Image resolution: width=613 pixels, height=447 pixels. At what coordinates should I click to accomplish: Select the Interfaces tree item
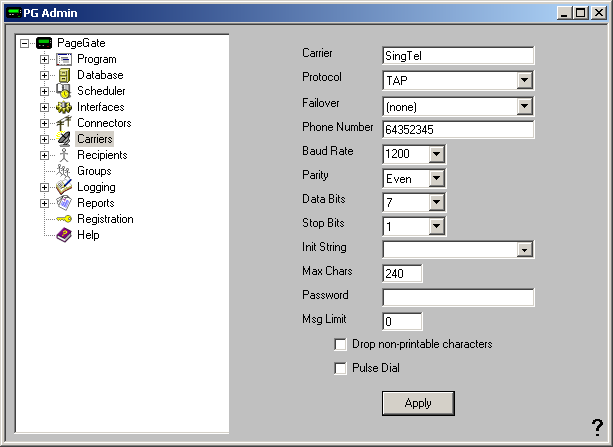[x=100, y=107]
